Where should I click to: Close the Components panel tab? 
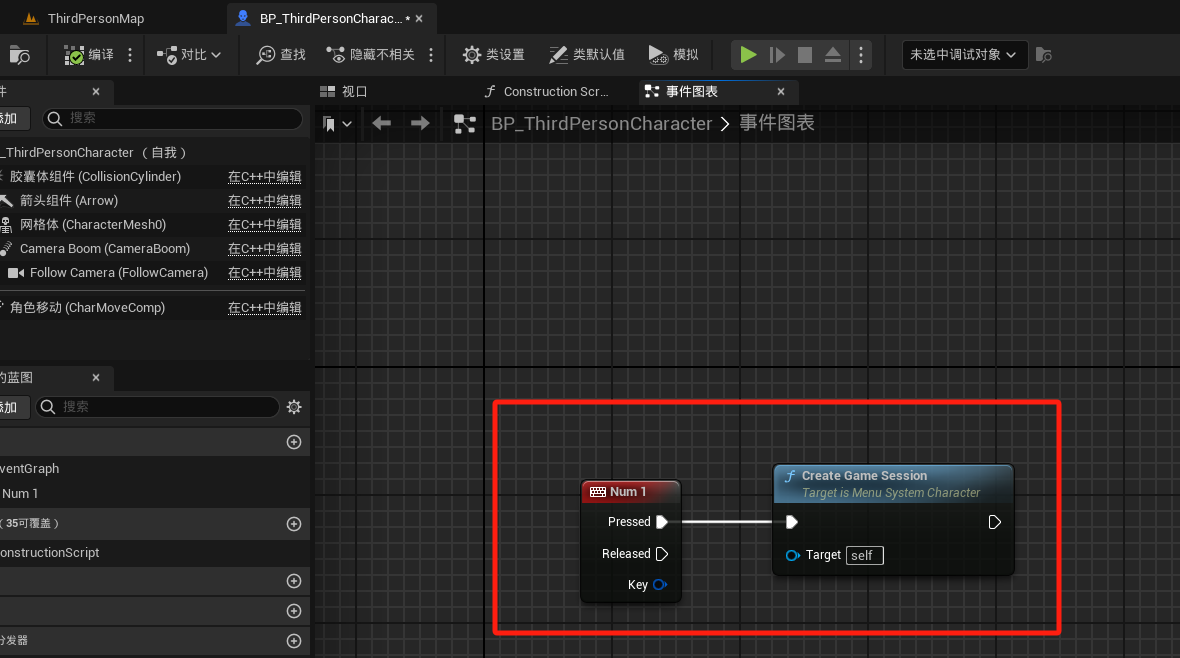[x=96, y=92]
